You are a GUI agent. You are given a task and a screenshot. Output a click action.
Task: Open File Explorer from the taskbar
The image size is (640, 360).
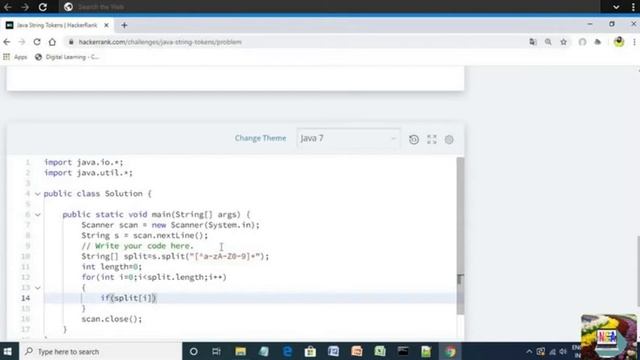[240, 351]
